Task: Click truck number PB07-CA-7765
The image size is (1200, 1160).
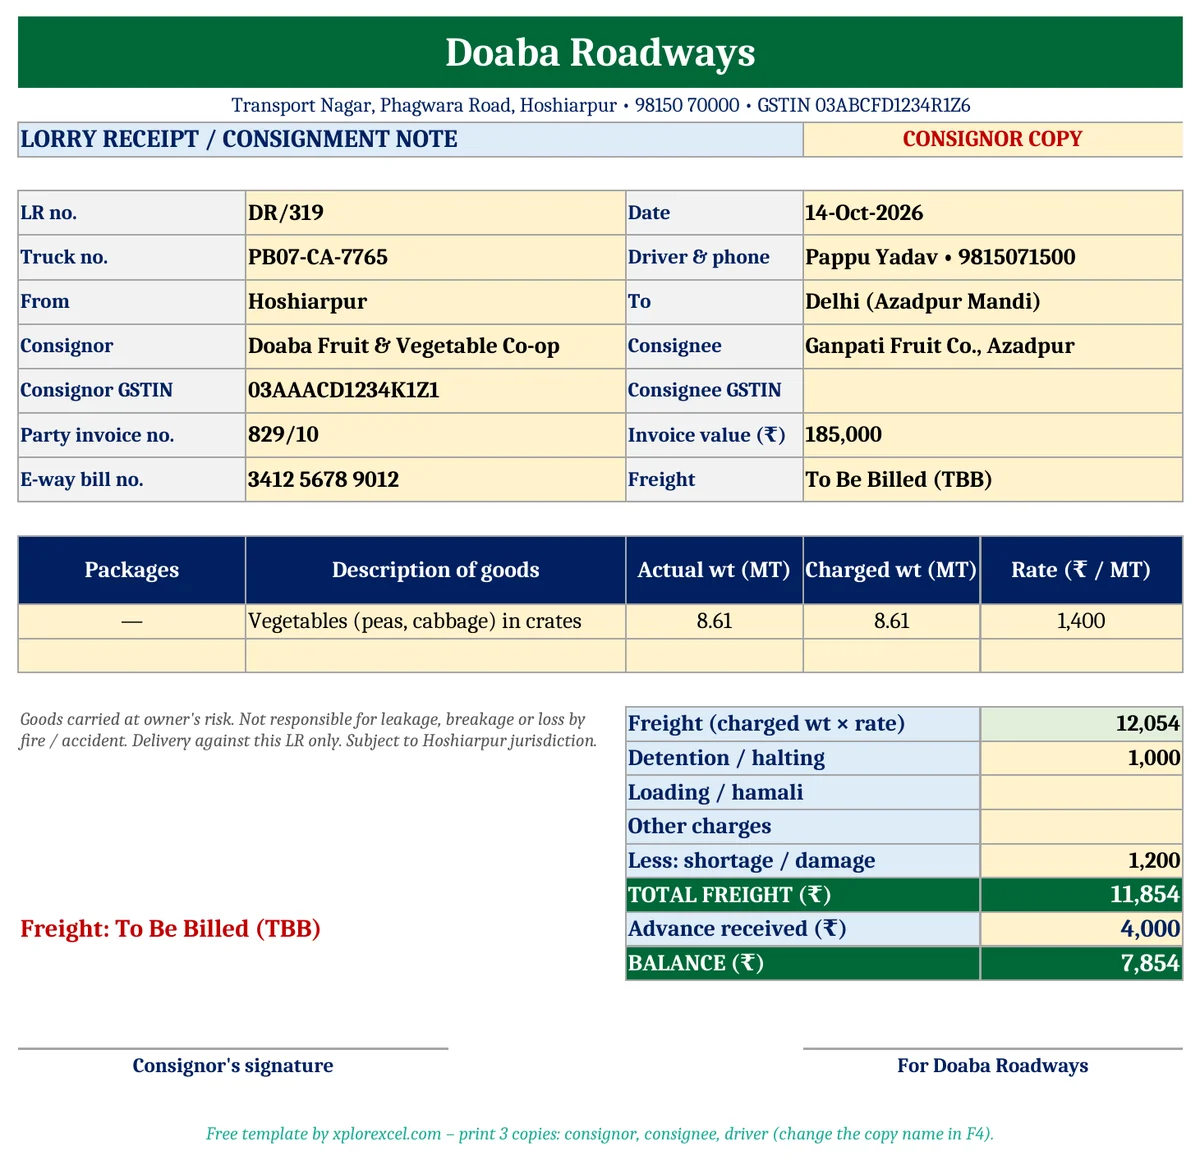Action: 435,257
